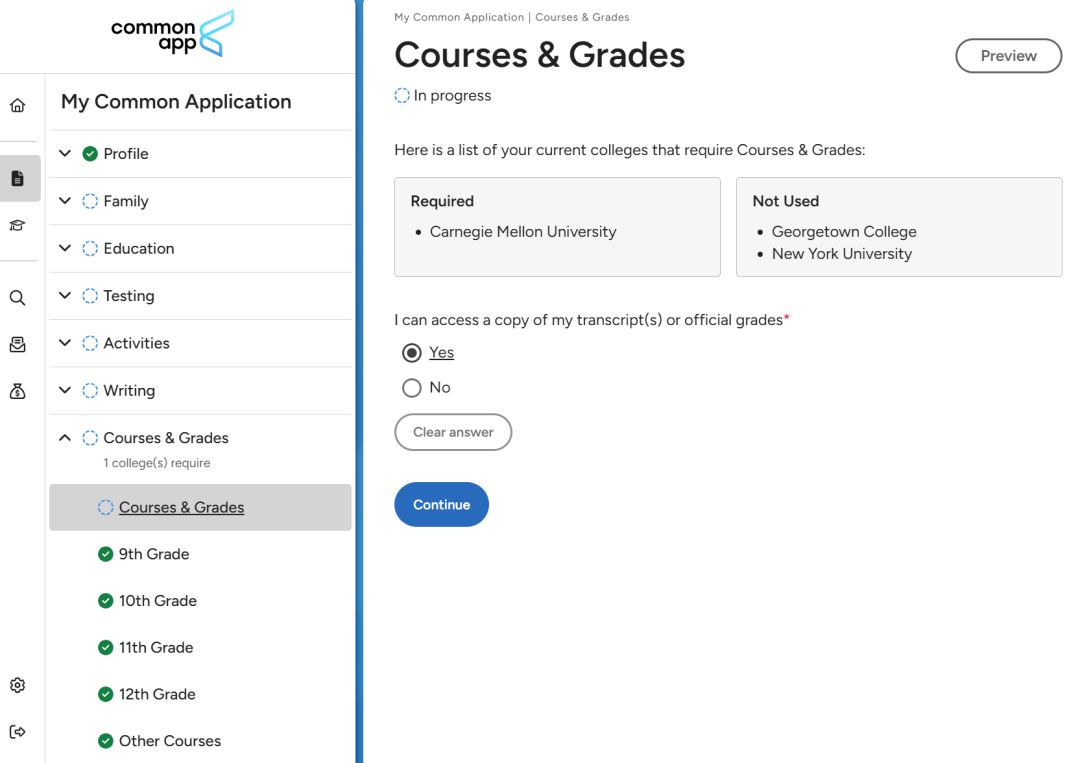
Task: Open the Preview button
Action: [1008, 56]
